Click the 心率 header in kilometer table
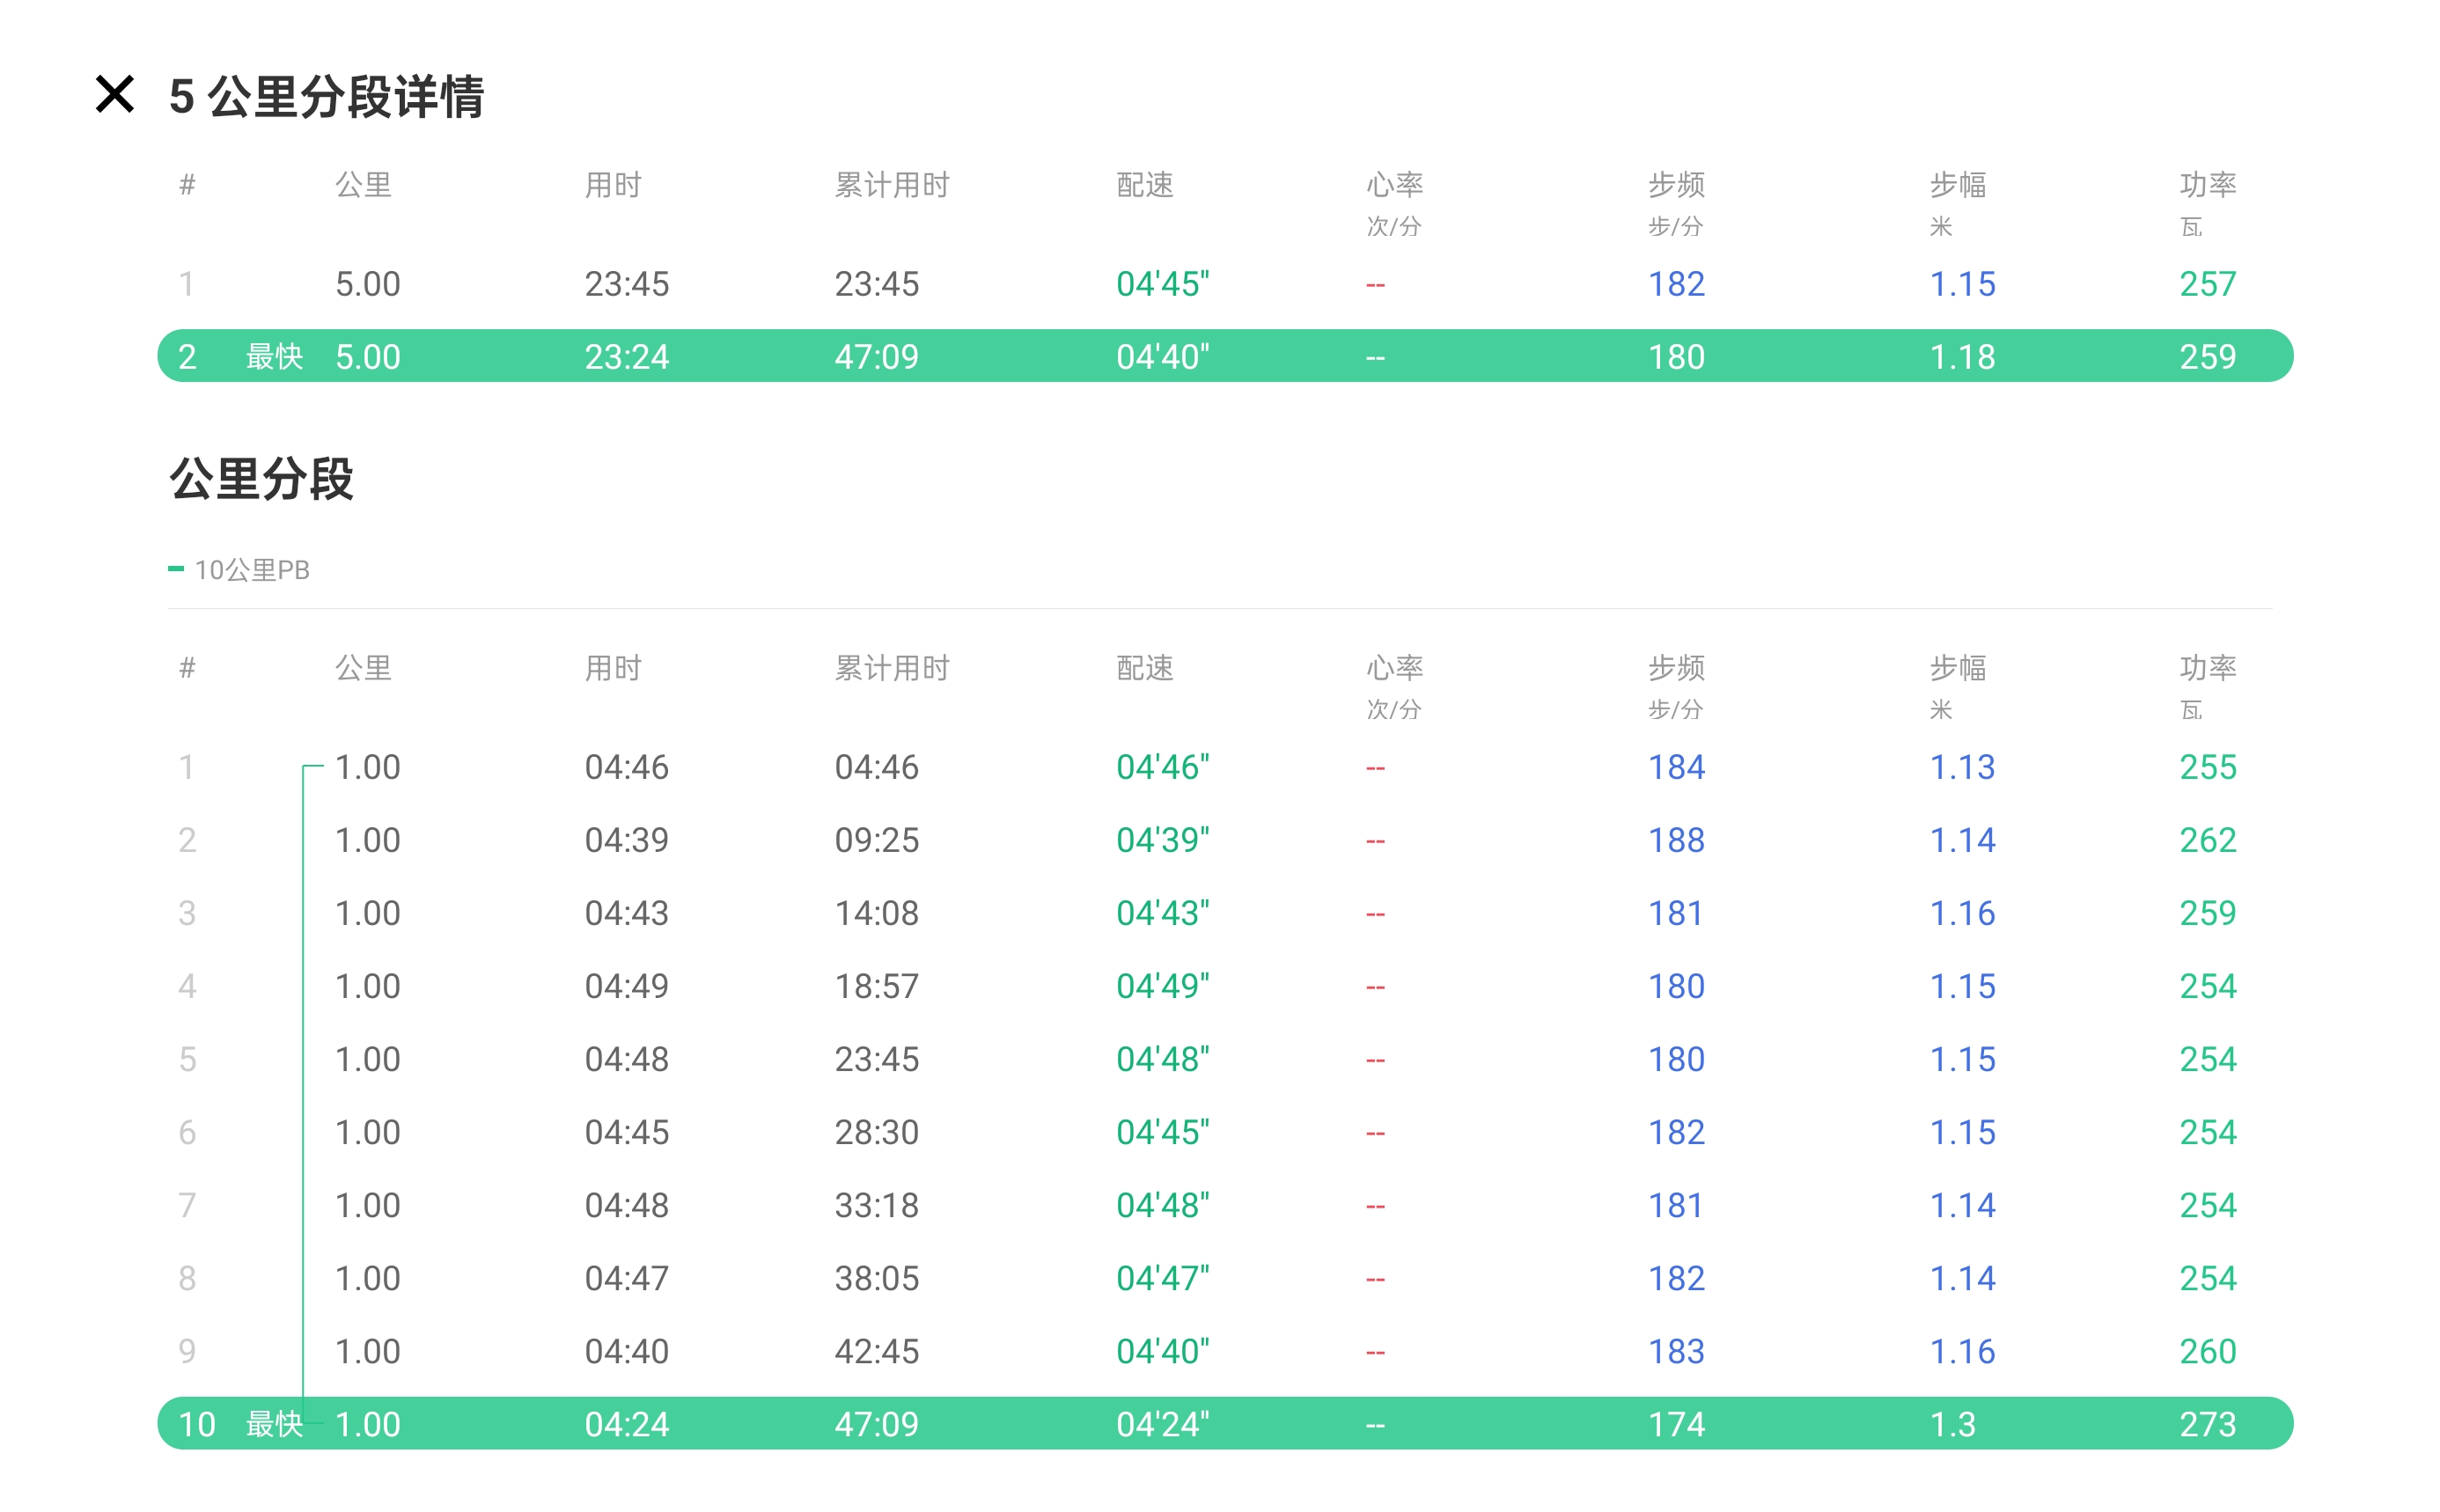 tap(1394, 668)
